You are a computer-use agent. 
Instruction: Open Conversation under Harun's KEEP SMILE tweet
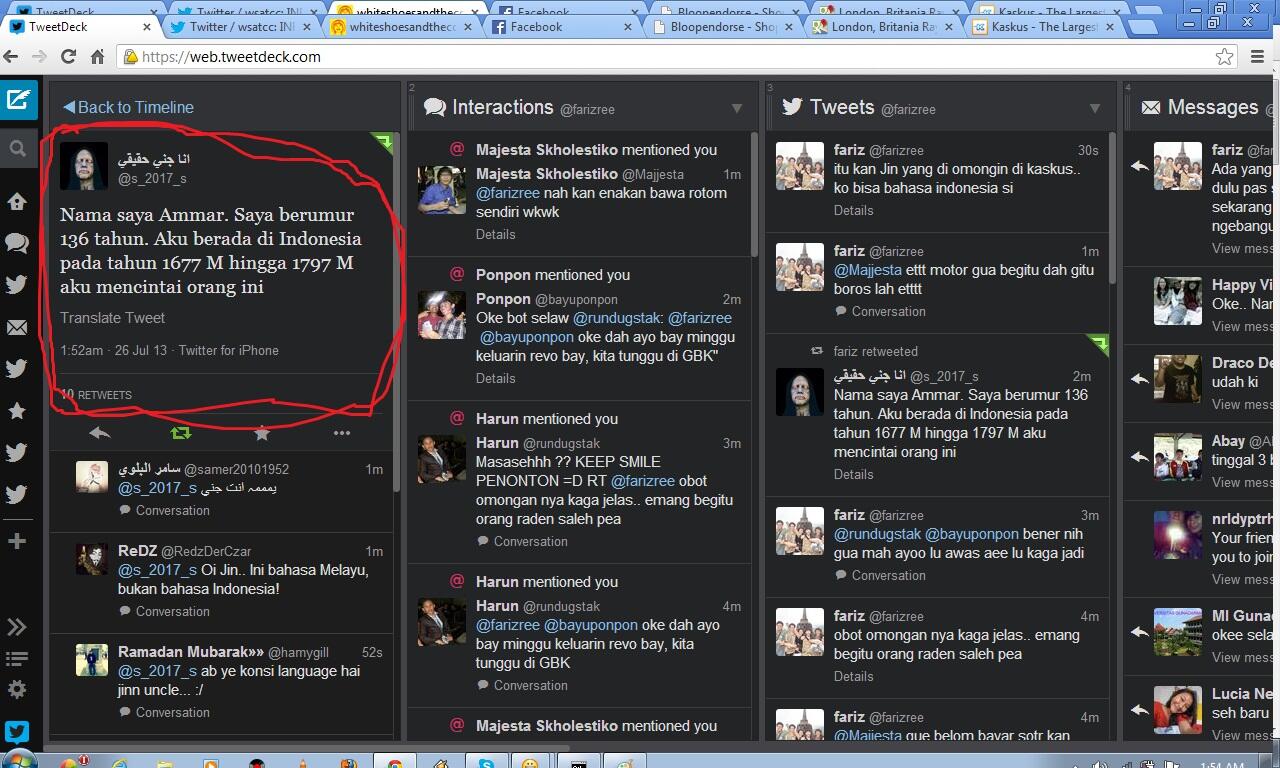521,541
